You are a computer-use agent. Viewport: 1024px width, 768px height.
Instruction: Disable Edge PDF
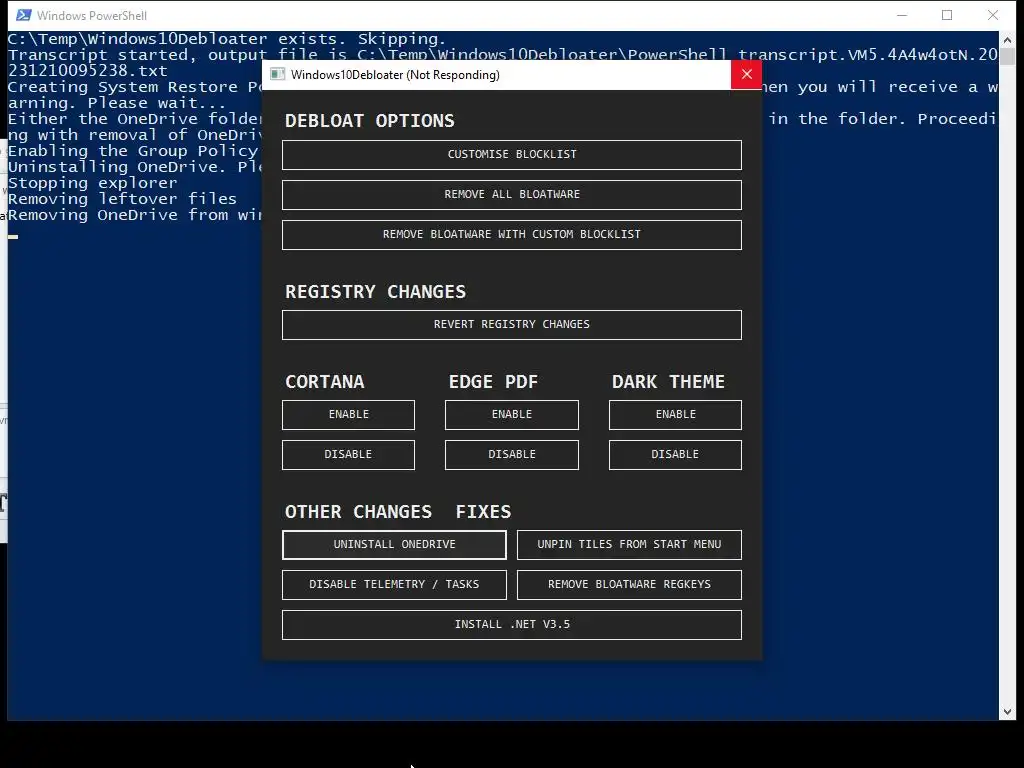[511, 455]
